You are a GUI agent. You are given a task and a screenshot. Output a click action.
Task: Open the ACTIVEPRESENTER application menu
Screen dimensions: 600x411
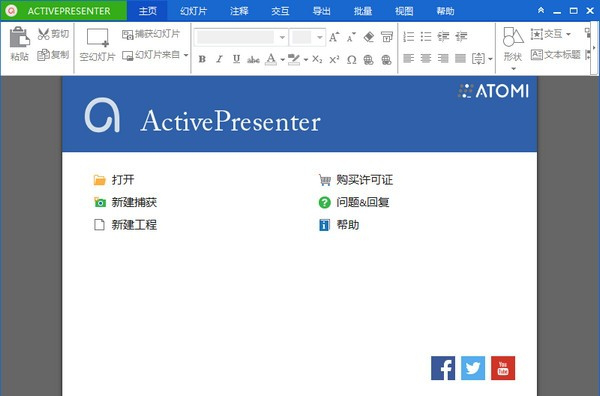tap(64, 11)
